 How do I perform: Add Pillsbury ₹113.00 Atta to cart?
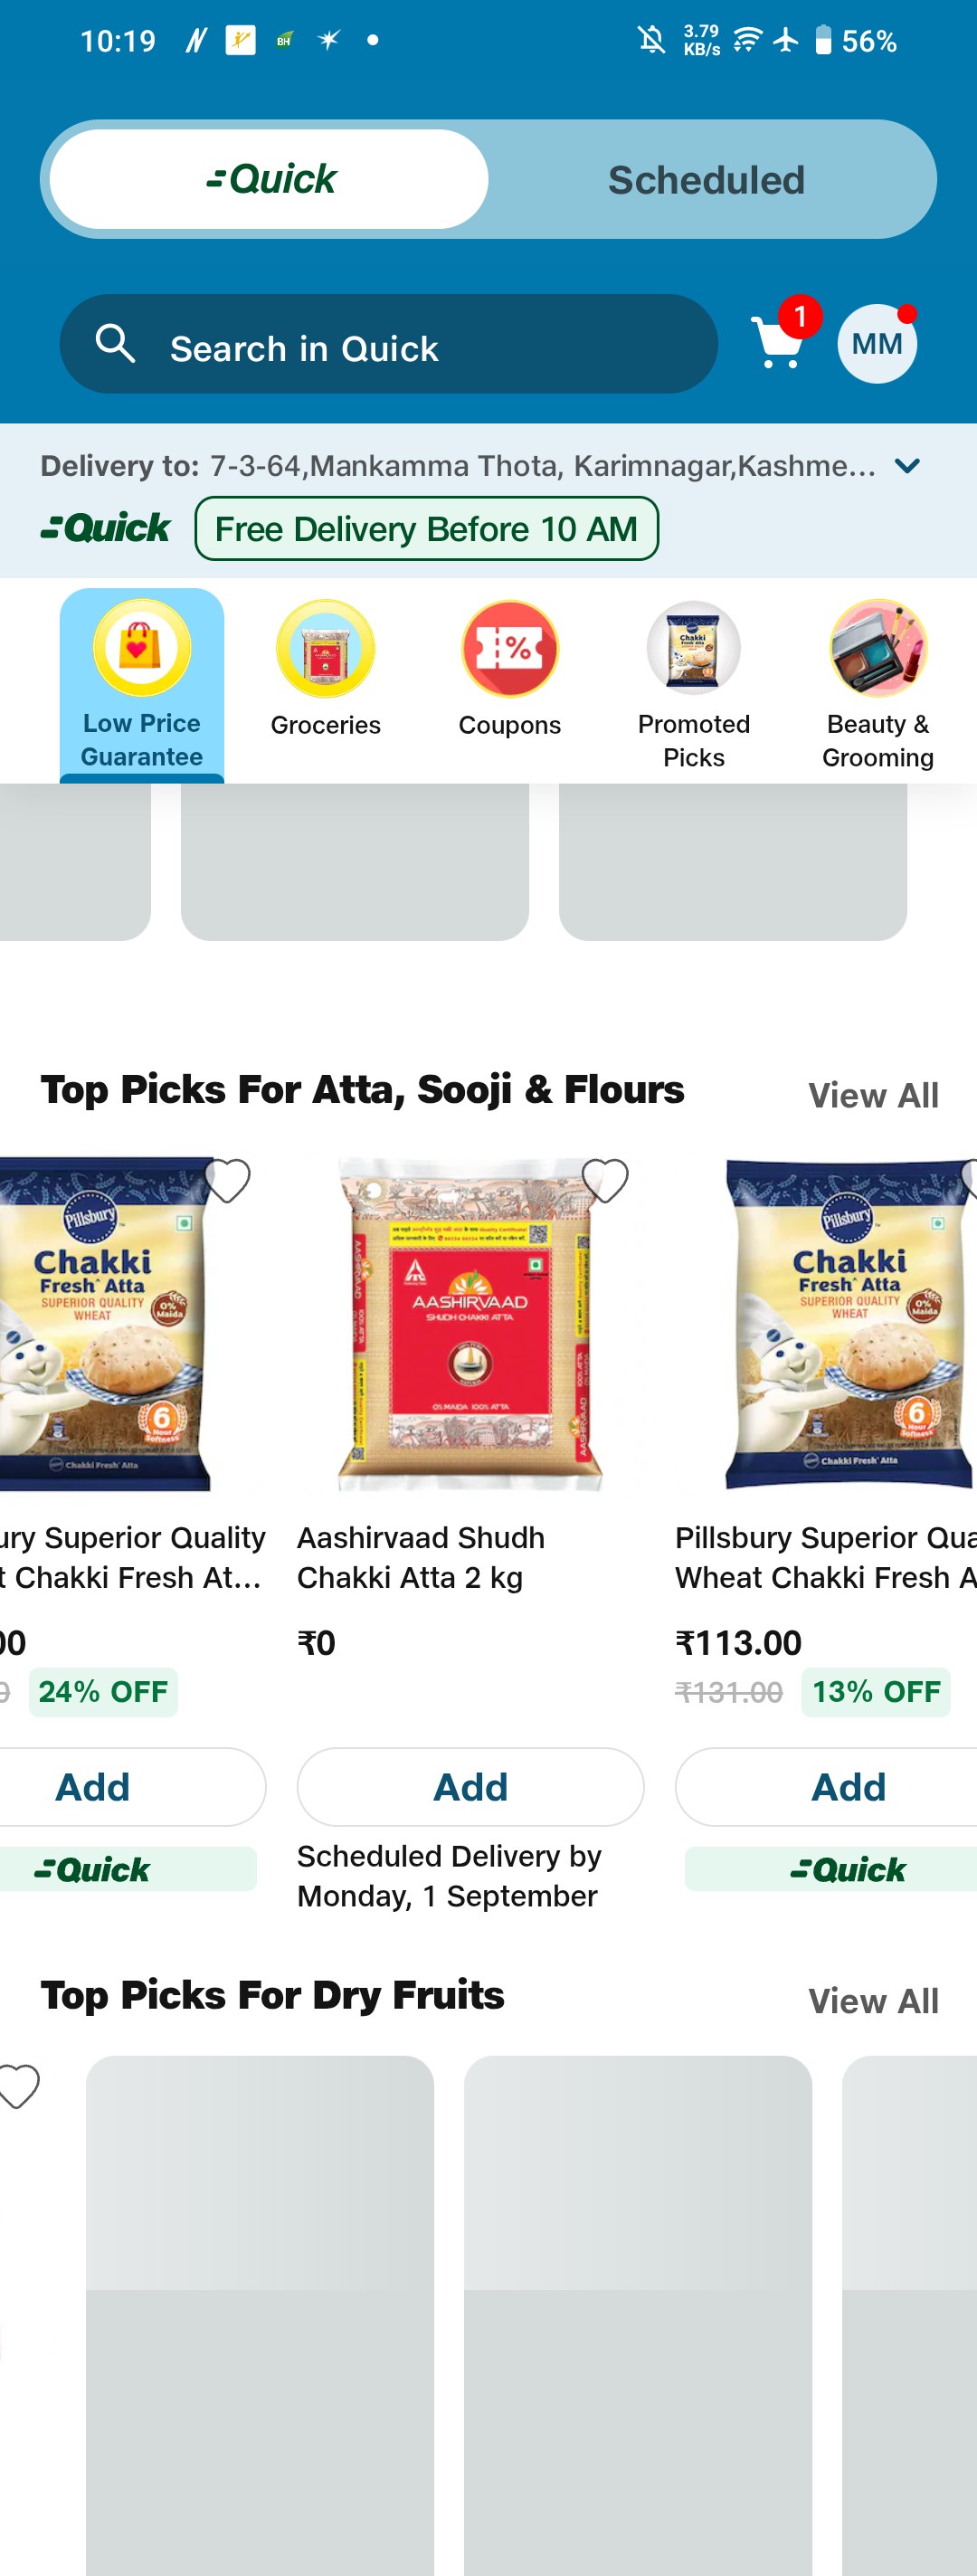click(x=848, y=1787)
